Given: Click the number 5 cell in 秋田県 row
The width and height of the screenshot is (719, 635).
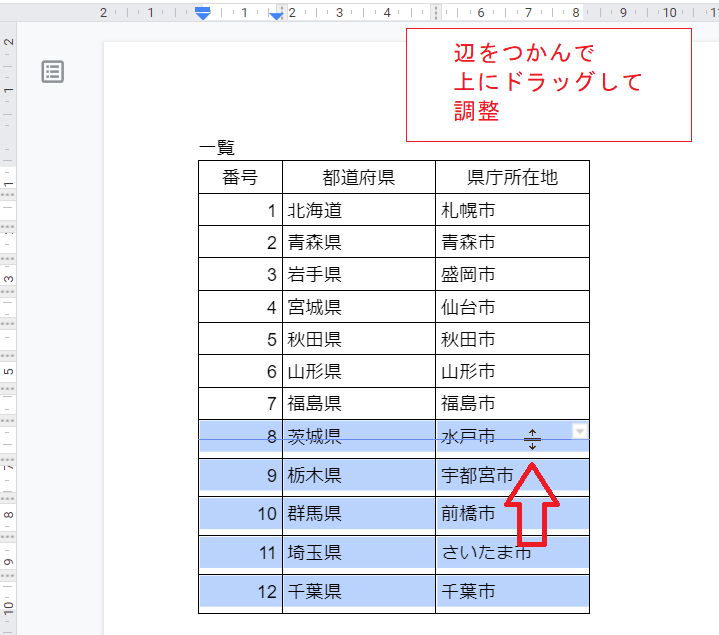Looking at the screenshot, I should pyautogui.click(x=240, y=339).
